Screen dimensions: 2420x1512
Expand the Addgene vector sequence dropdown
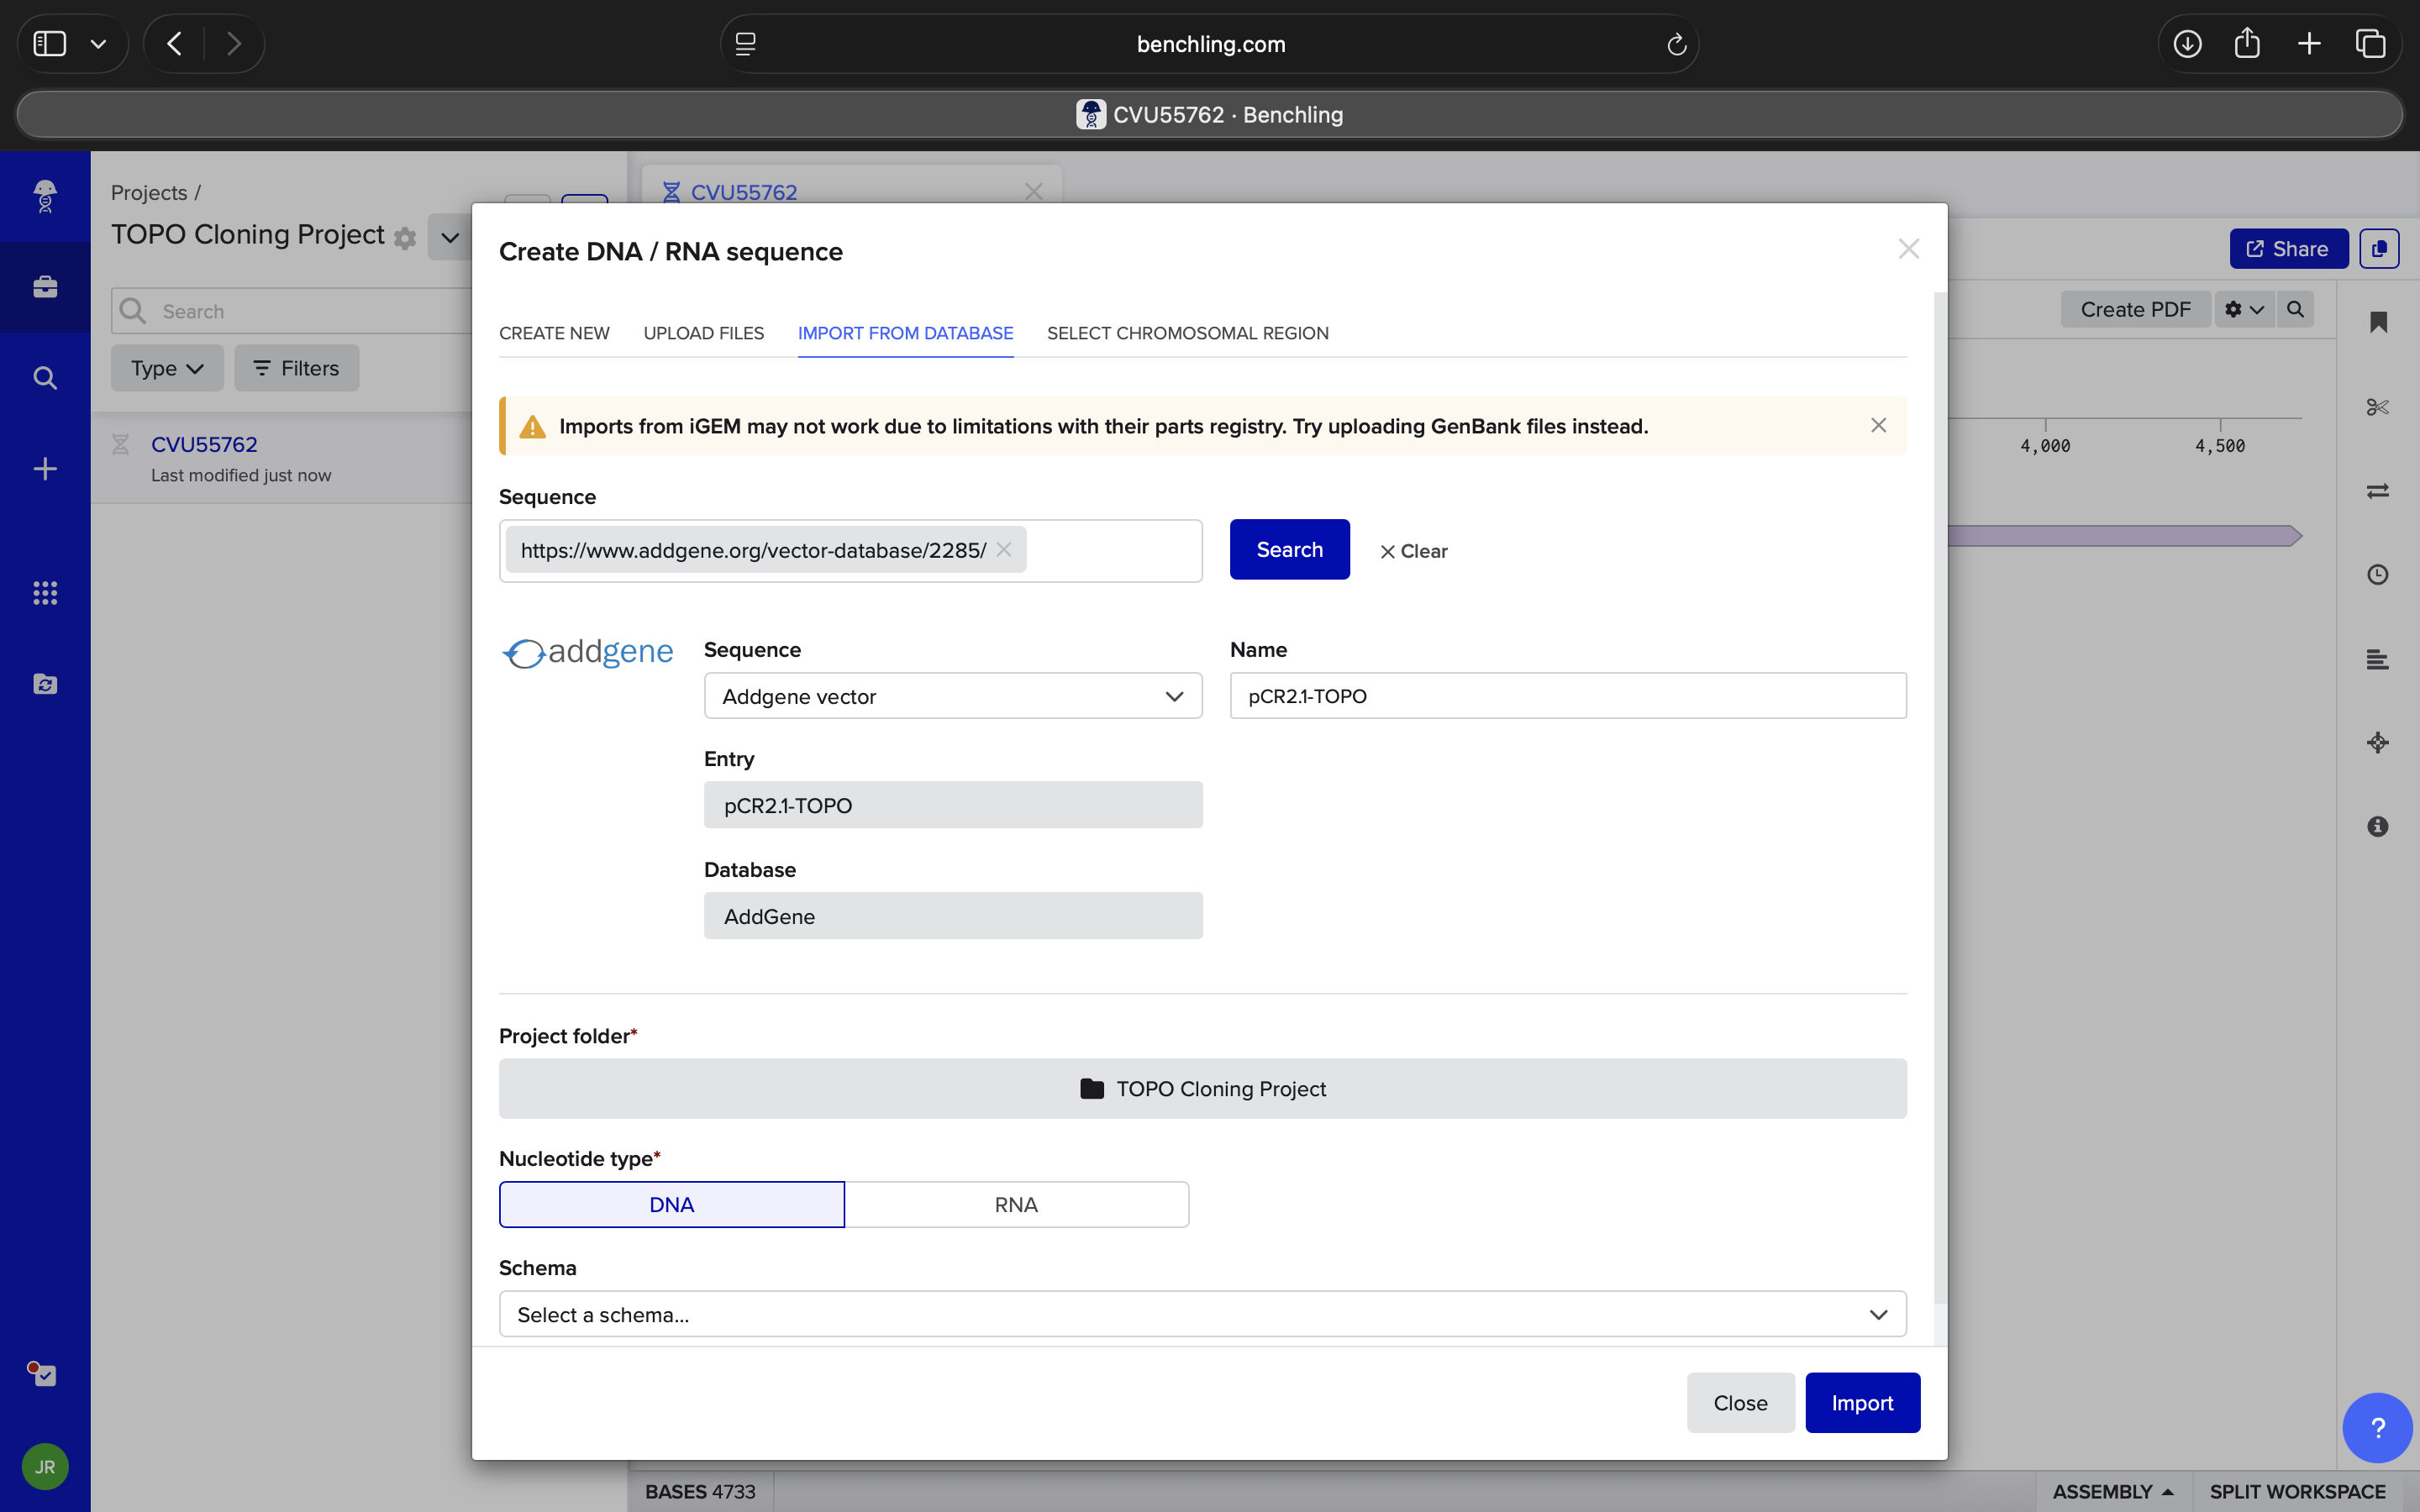pyautogui.click(x=953, y=696)
